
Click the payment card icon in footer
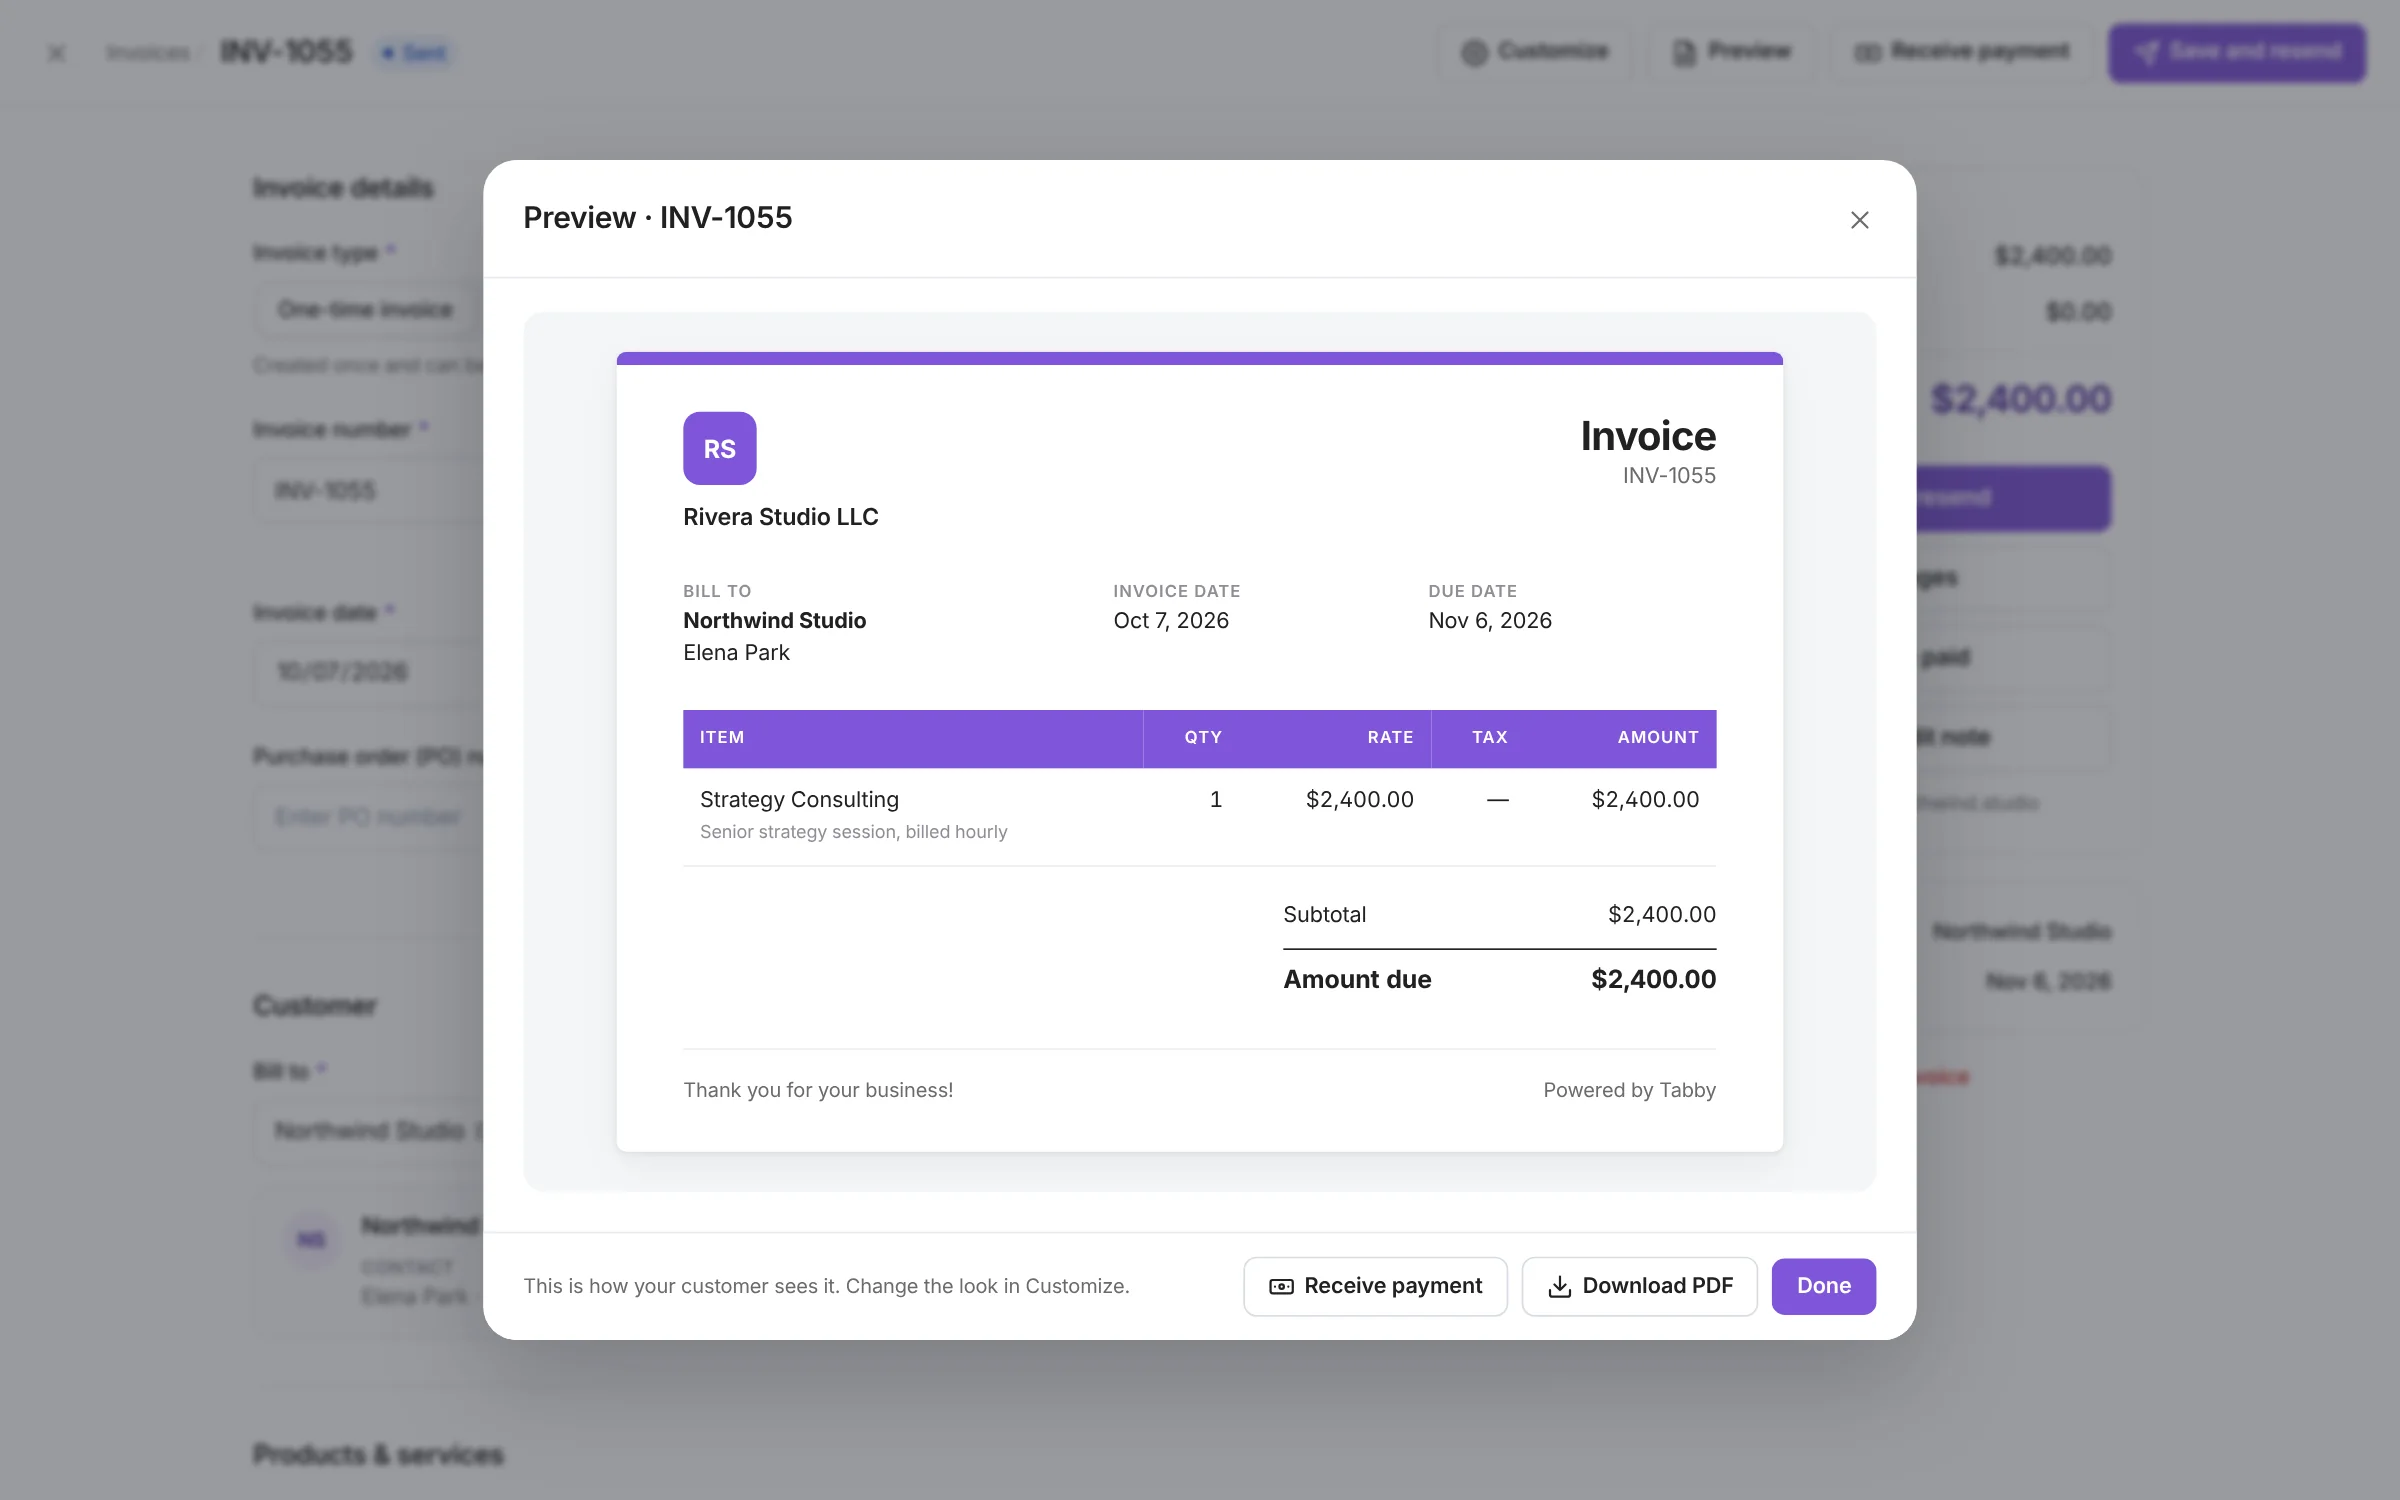point(1281,1287)
